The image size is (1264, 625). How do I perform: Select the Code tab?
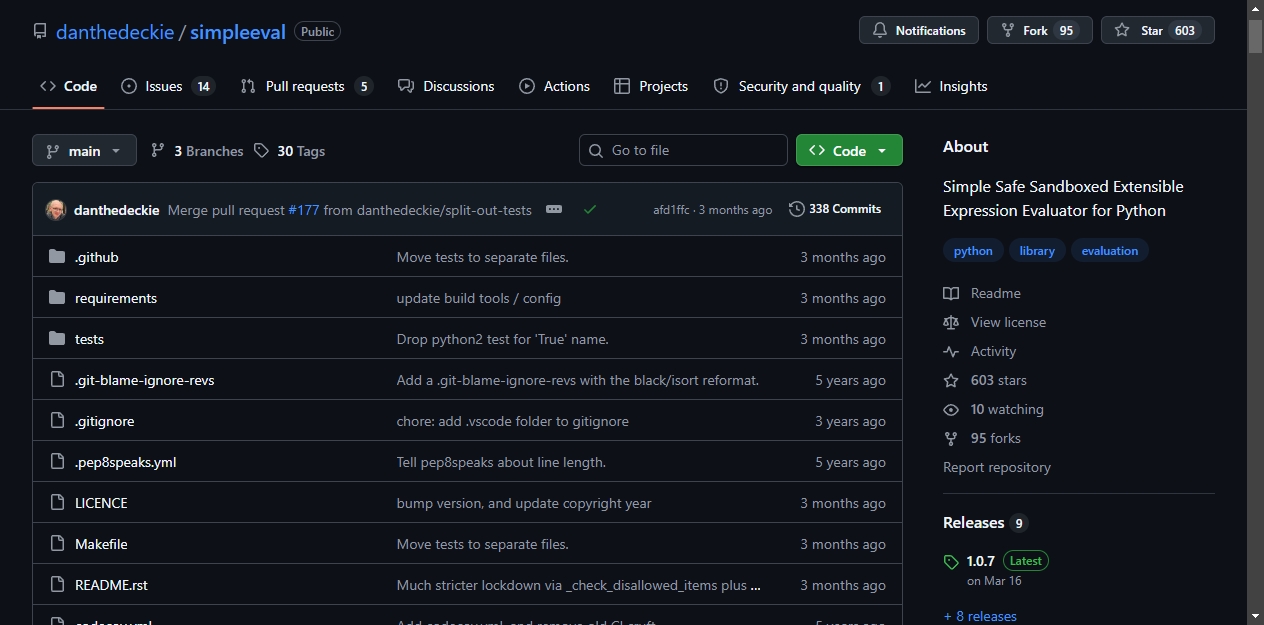pos(68,86)
